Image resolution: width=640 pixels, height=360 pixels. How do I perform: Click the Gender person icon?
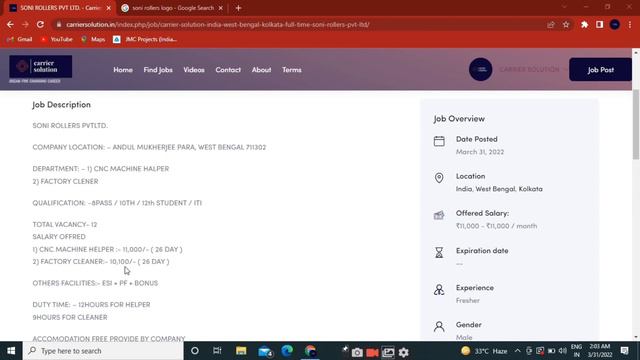(x=439, y=327)
